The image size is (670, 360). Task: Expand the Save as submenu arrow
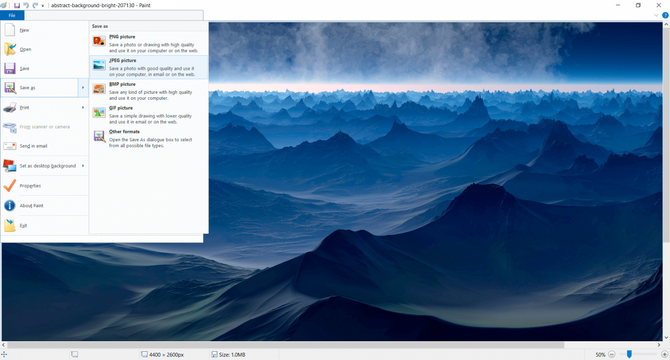pos(83,88)
